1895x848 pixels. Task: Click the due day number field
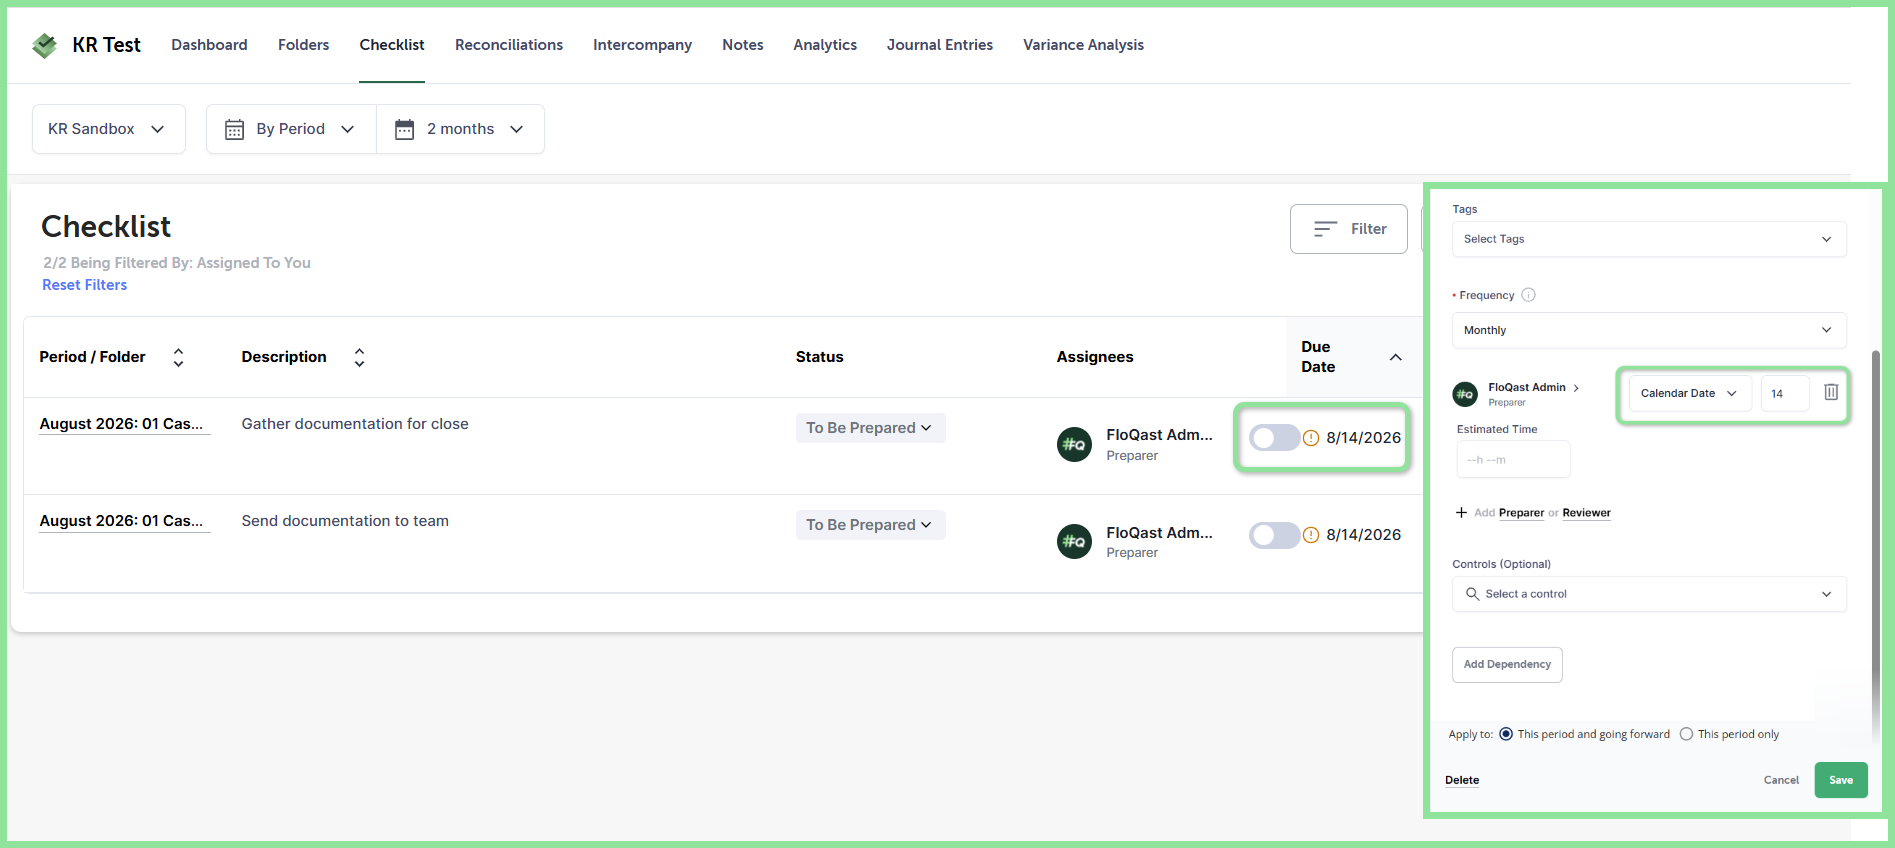click(x=1785, y=393)
